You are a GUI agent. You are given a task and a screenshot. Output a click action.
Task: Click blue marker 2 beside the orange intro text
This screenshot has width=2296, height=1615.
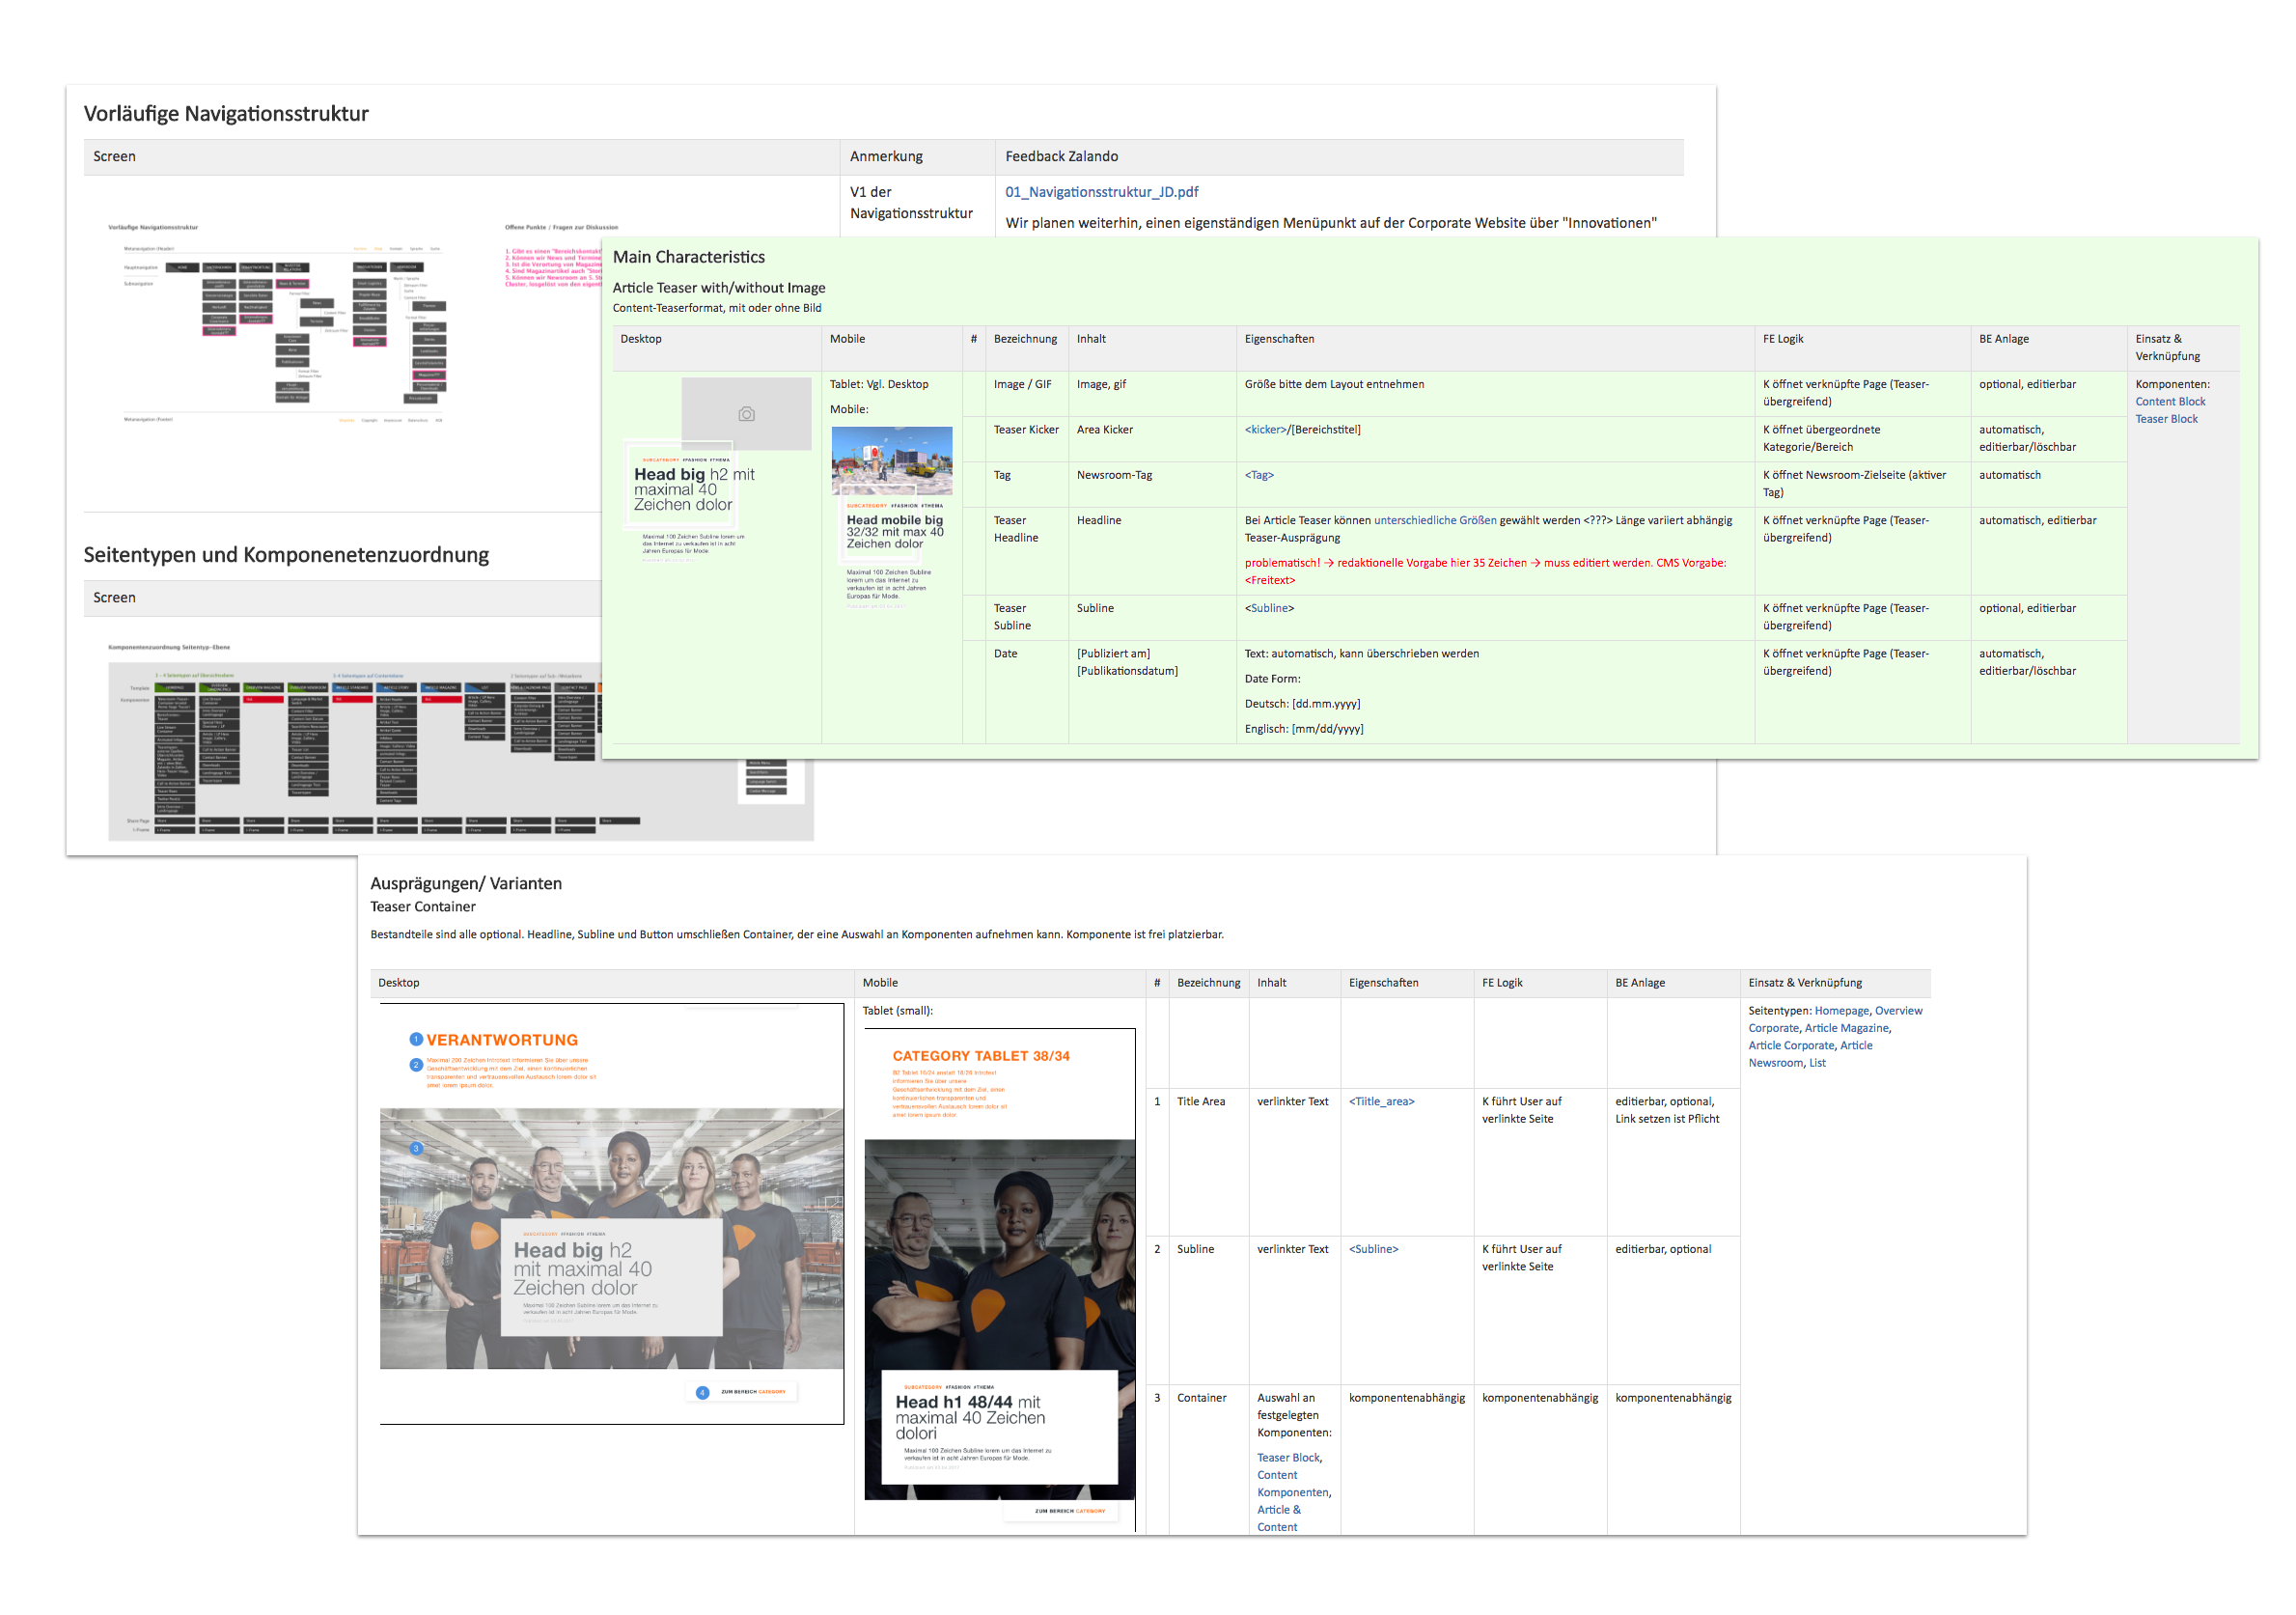point(416,1065)
